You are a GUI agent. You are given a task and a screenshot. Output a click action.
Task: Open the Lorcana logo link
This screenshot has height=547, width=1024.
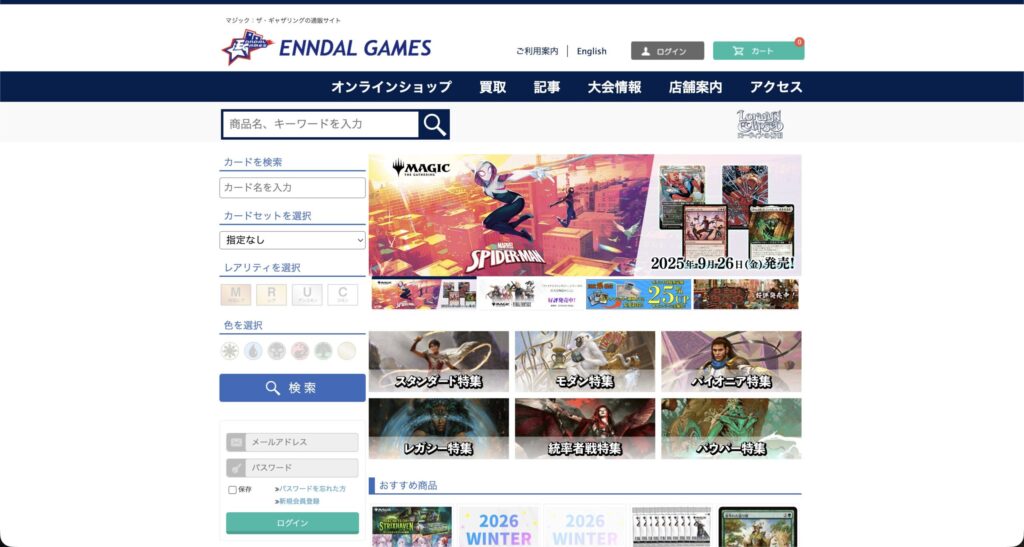click(760, 124)
